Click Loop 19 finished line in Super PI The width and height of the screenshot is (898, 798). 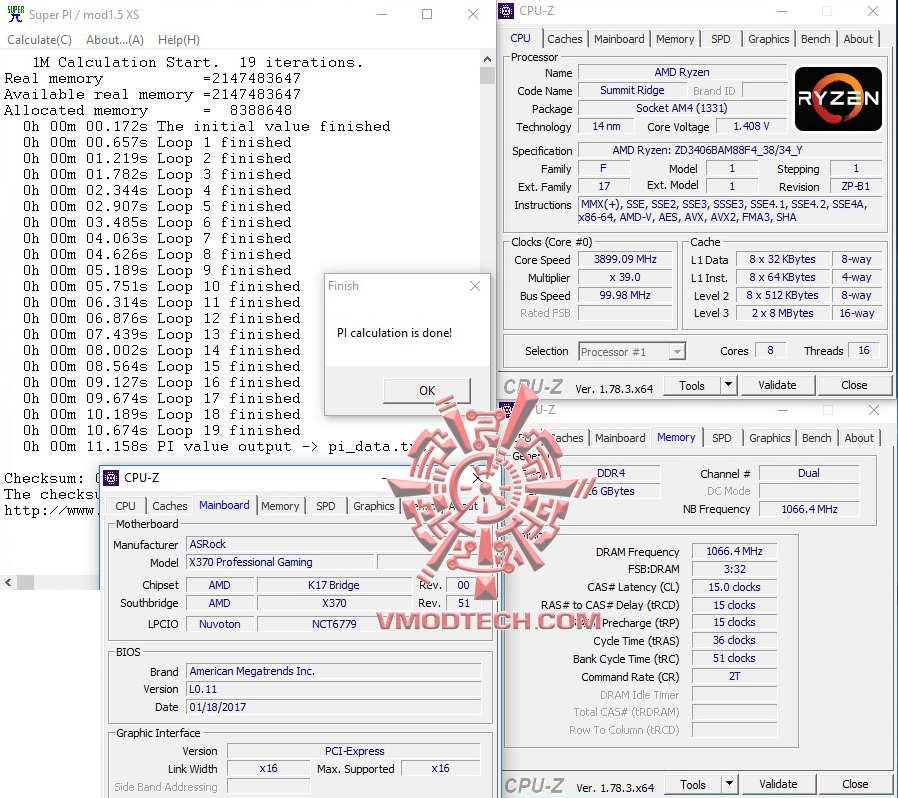pyautogui.click(x=162, y=430)
